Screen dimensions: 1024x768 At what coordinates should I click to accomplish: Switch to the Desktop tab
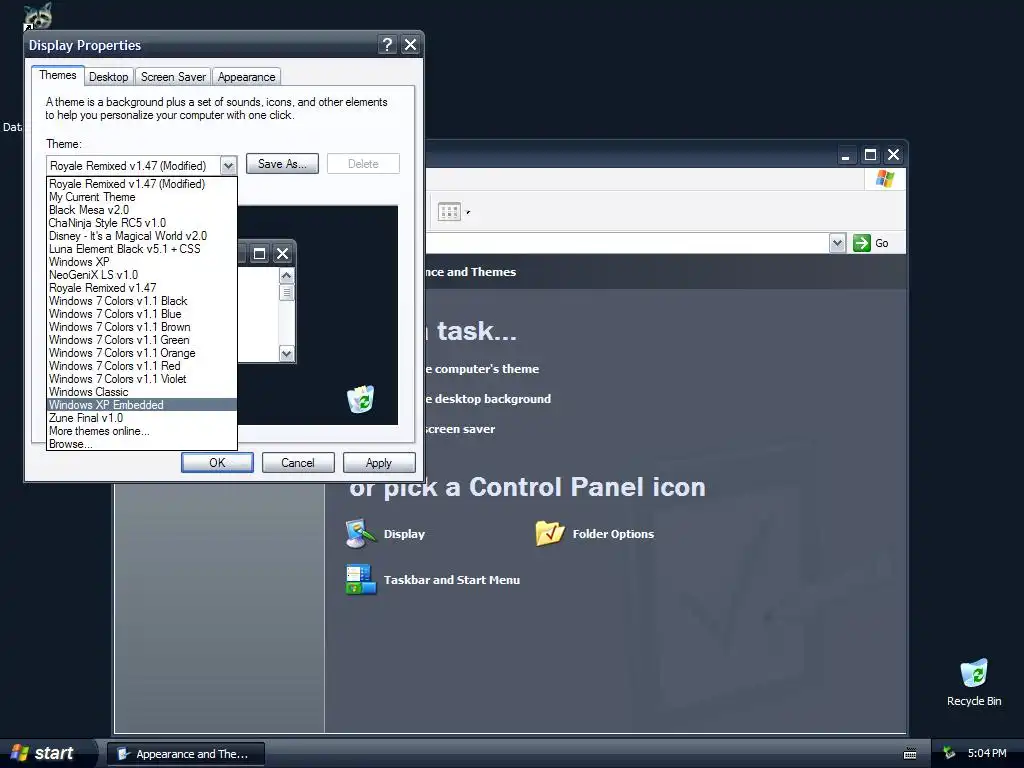pyautogui.click(x=108, y=76)
